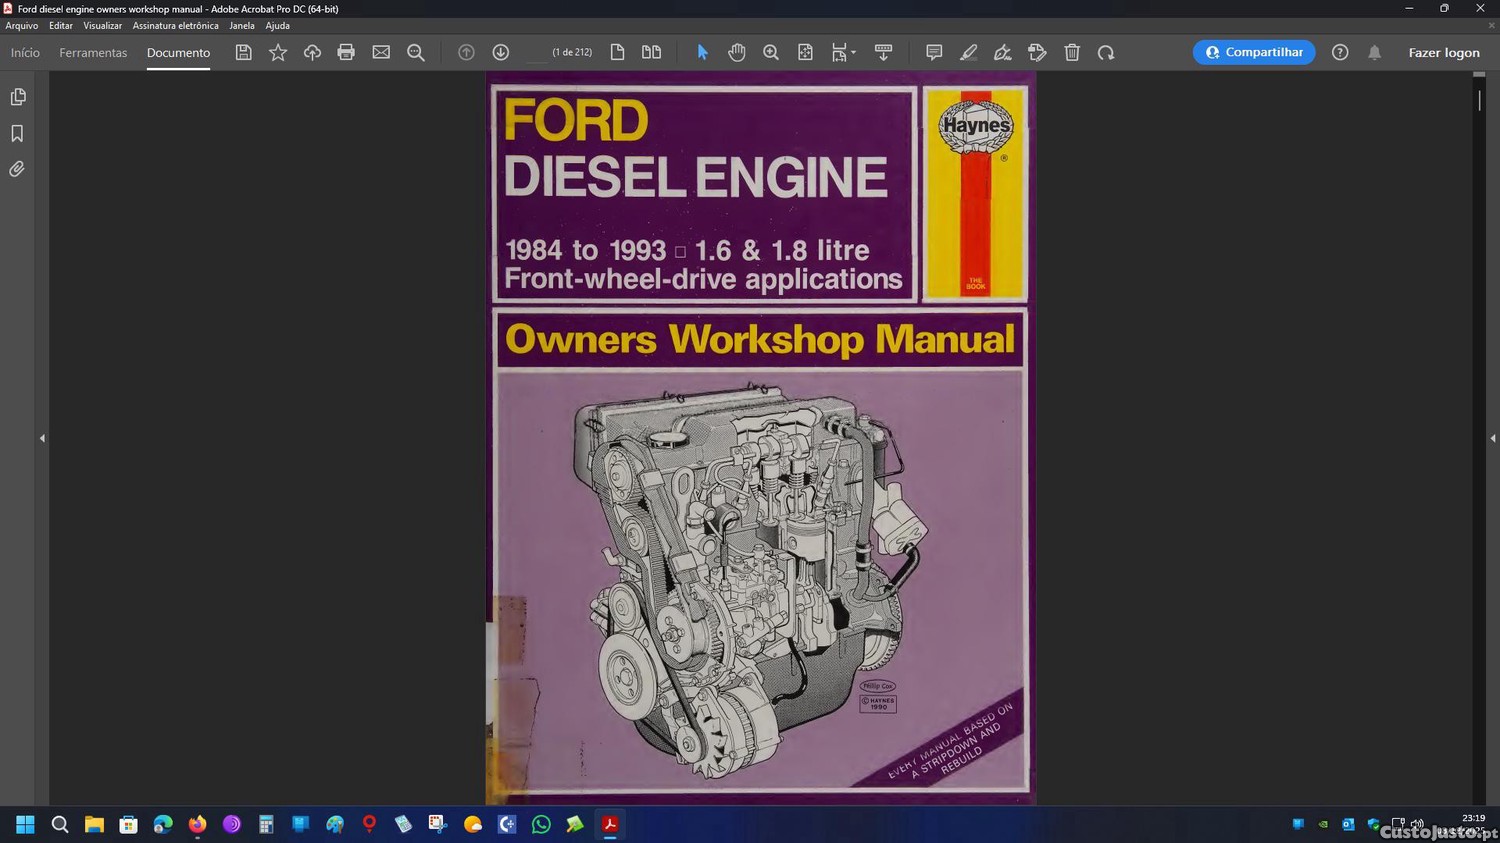The image size is (1500, 843).
Task: Delete with the trash can icon
Action: point(1072,52)
